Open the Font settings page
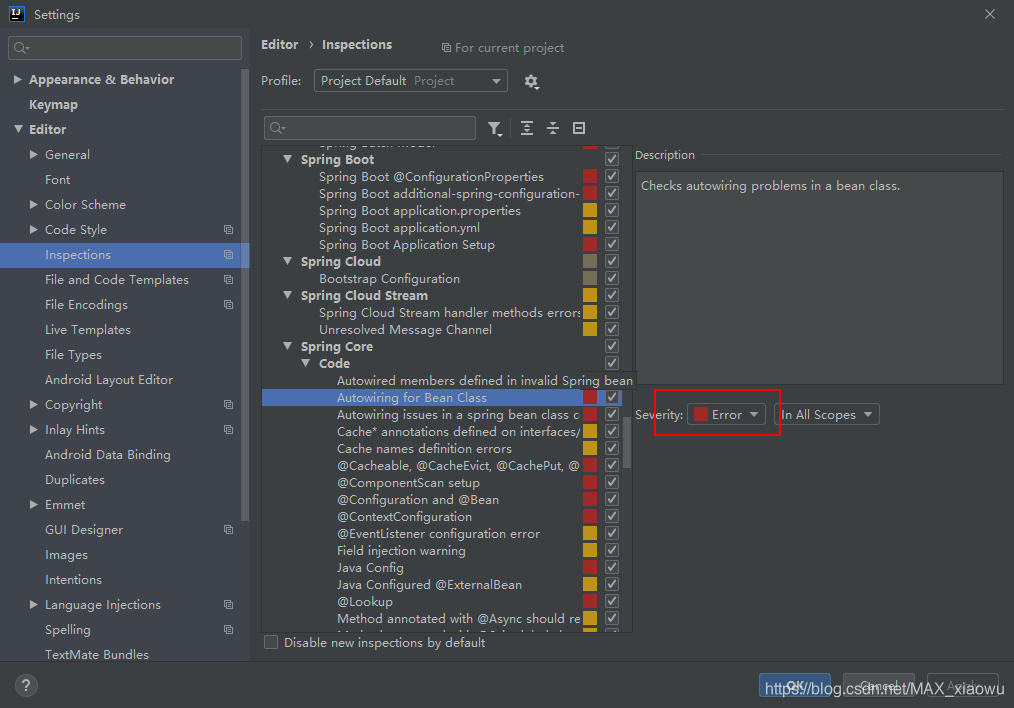 pos(58,180)
